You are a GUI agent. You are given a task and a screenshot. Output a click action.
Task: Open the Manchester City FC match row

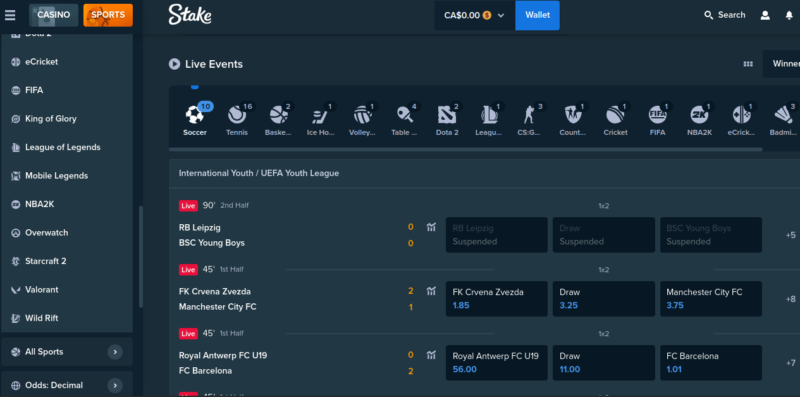(x=218, y=307)
